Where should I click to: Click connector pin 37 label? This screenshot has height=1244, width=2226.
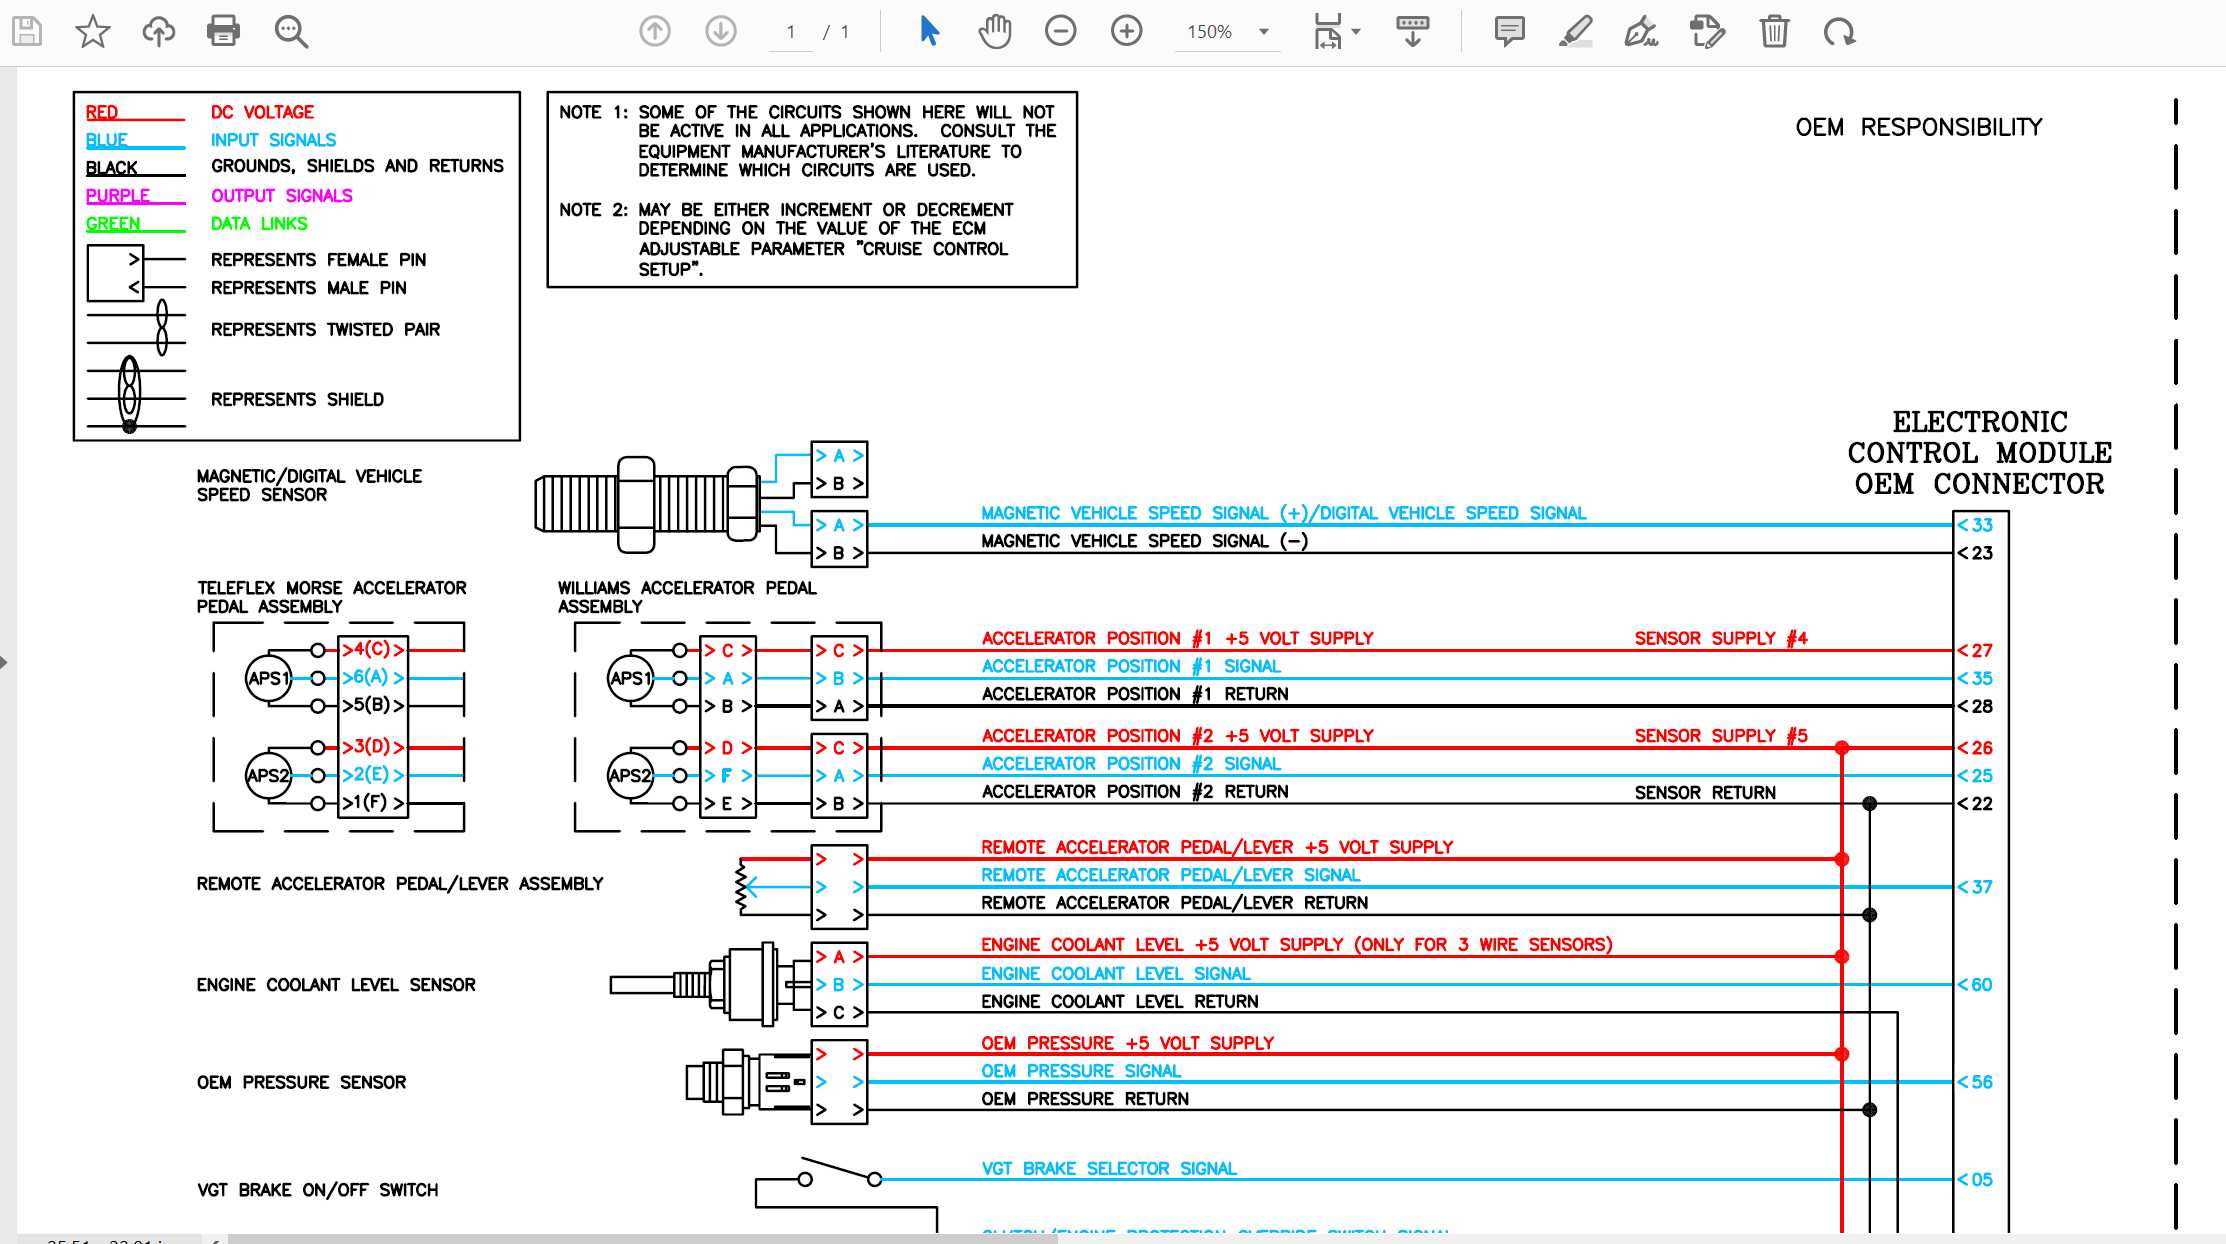[1976, 887]
